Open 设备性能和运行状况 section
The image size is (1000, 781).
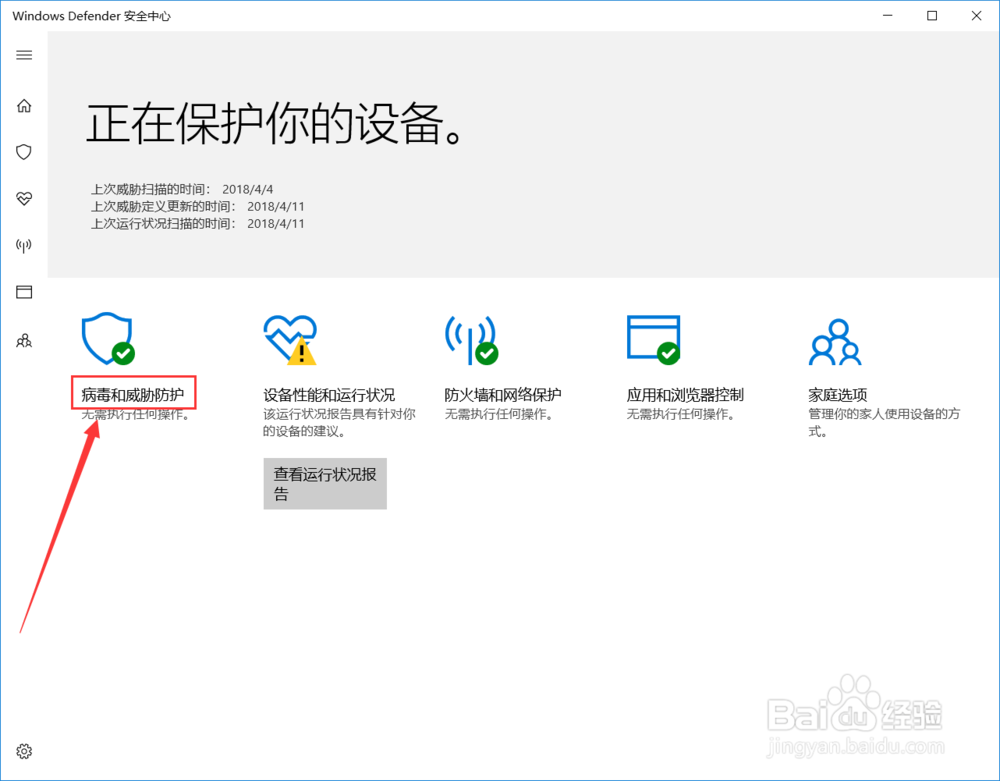[329, 395]
